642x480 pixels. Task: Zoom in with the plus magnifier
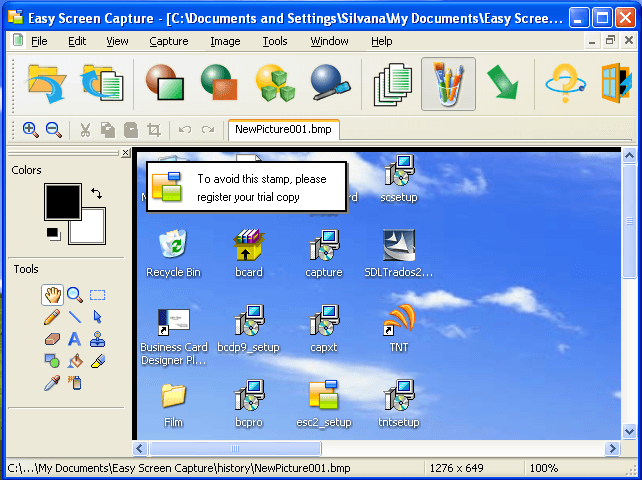tap(31, 130)
